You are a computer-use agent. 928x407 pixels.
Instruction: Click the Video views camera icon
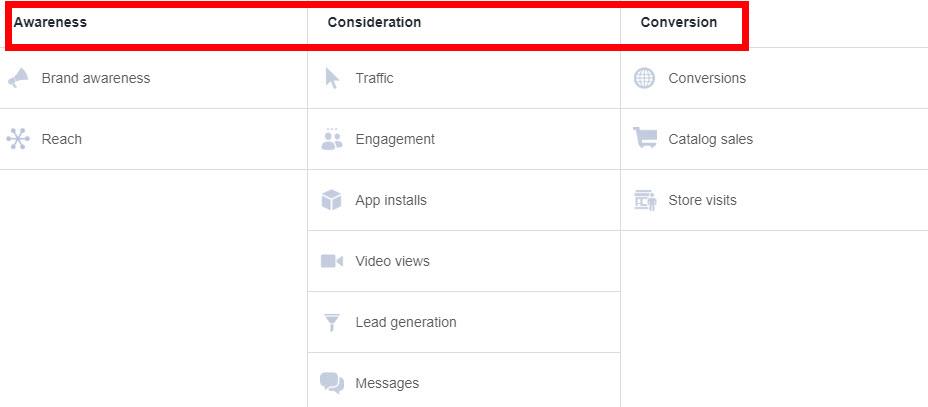click(x=332, y=261)
